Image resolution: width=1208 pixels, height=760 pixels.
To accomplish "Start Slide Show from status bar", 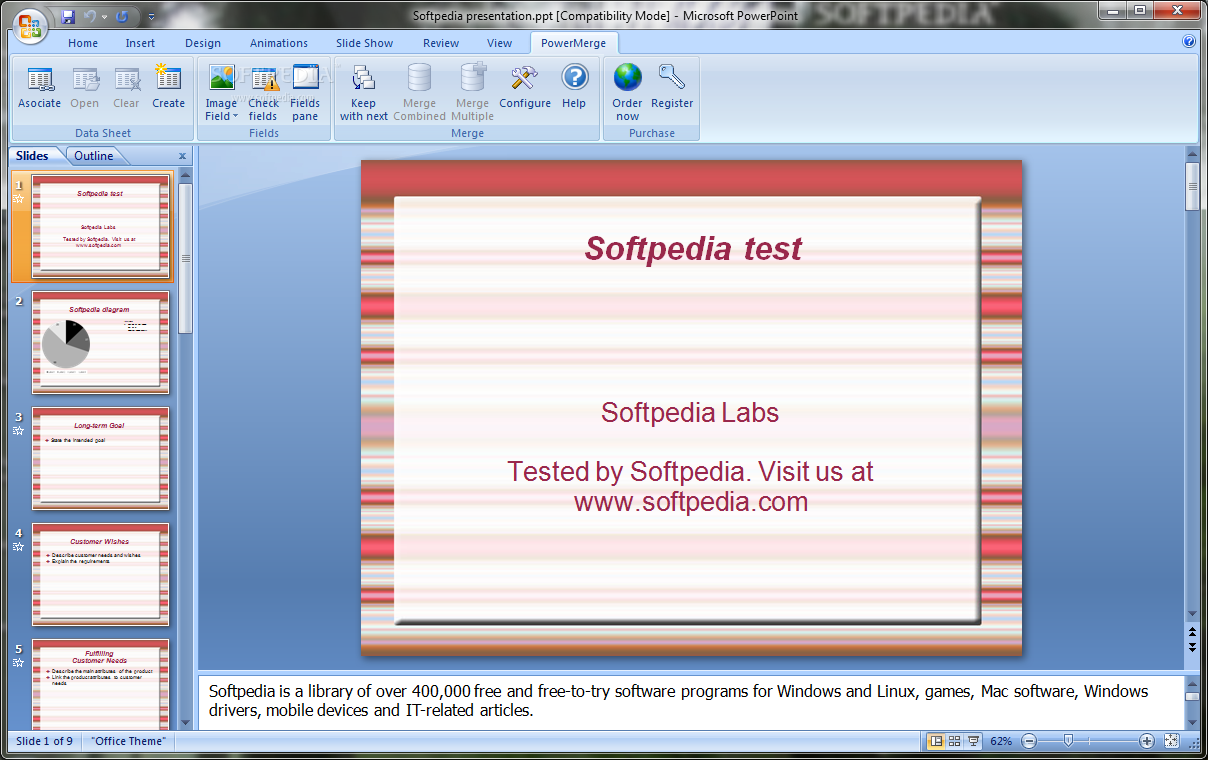I will 973,741.
